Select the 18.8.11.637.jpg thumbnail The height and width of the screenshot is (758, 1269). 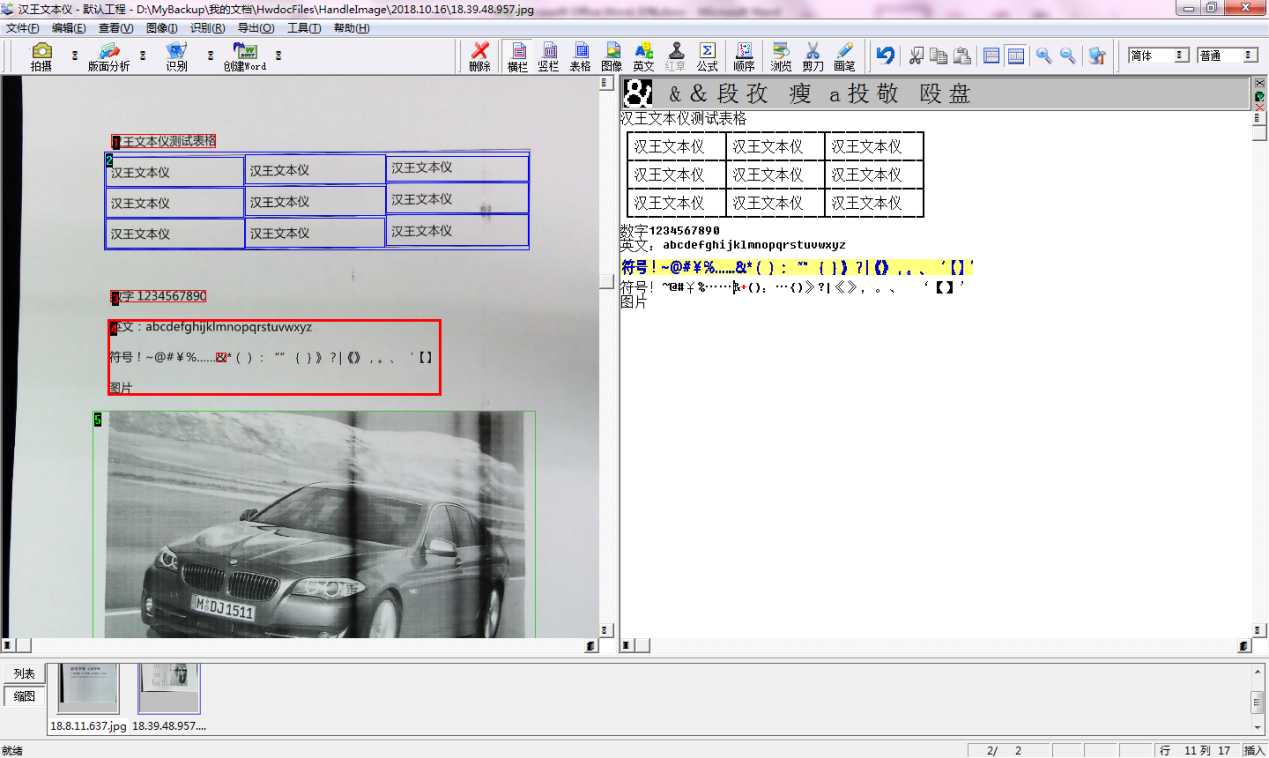coord(88,689)
